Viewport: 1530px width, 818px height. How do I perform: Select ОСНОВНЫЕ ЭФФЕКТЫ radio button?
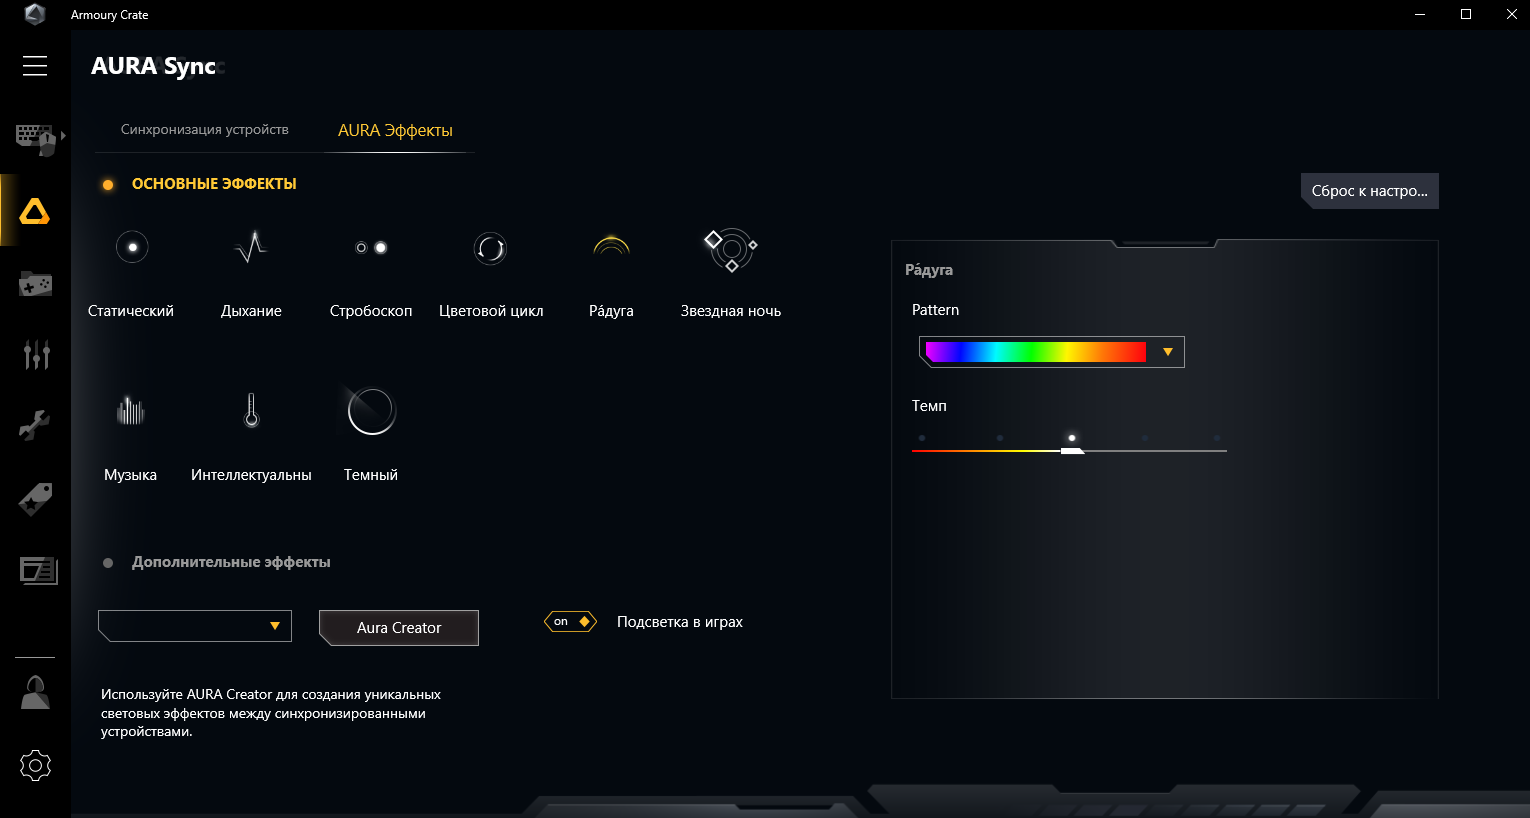click(x=108, y=185)
